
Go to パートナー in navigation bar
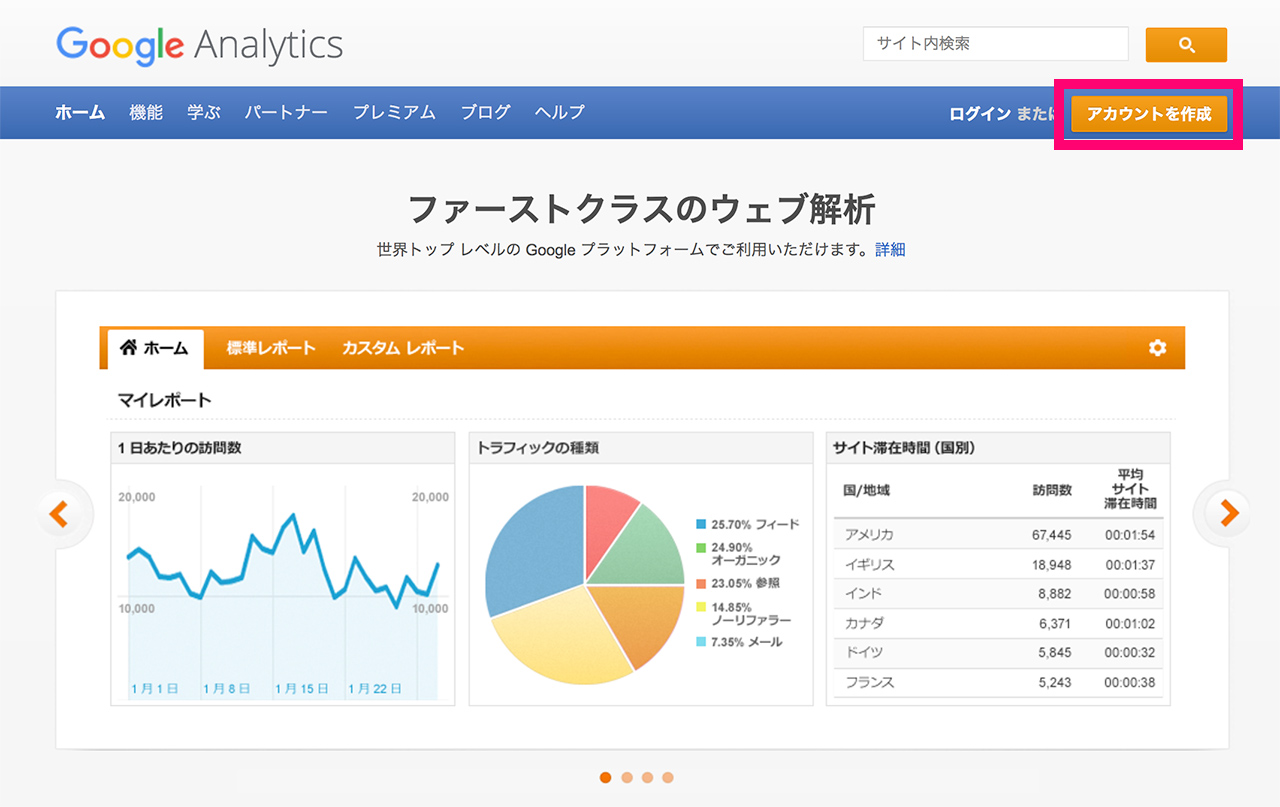coord(286,113)
